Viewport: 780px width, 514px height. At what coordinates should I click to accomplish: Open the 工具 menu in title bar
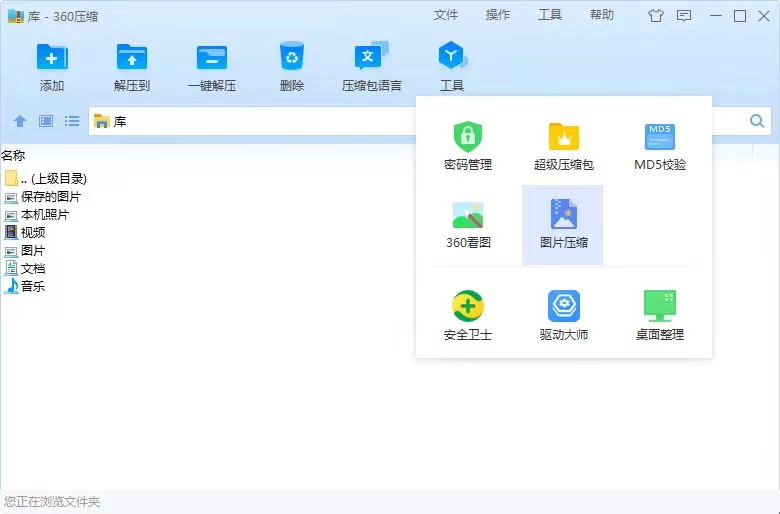point(550,15)
